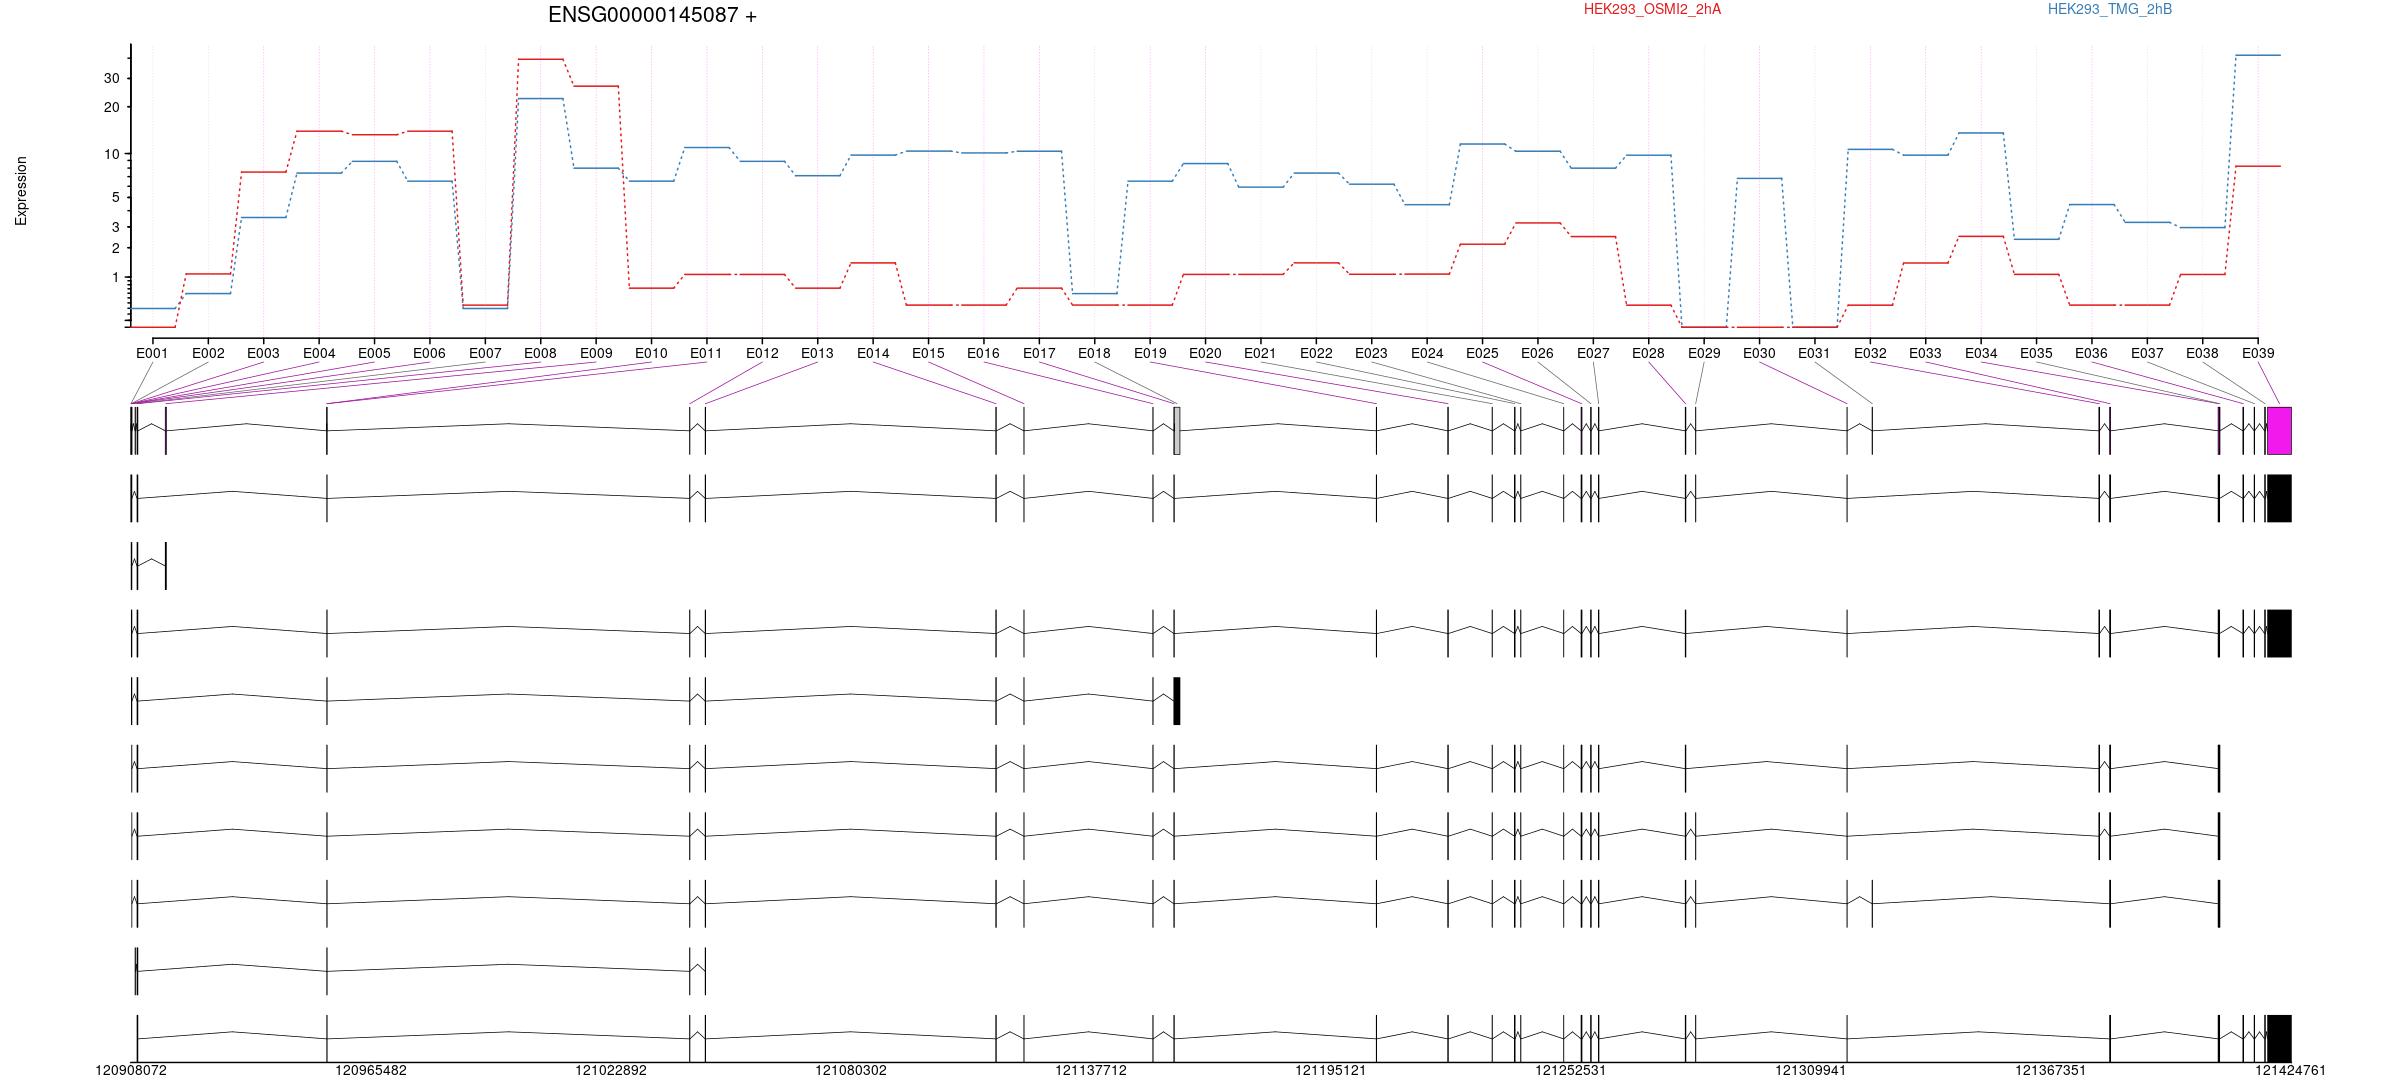2400x1090 pixels.
Task: Click the gray exon box in the first transcript
Action: 1177,430
